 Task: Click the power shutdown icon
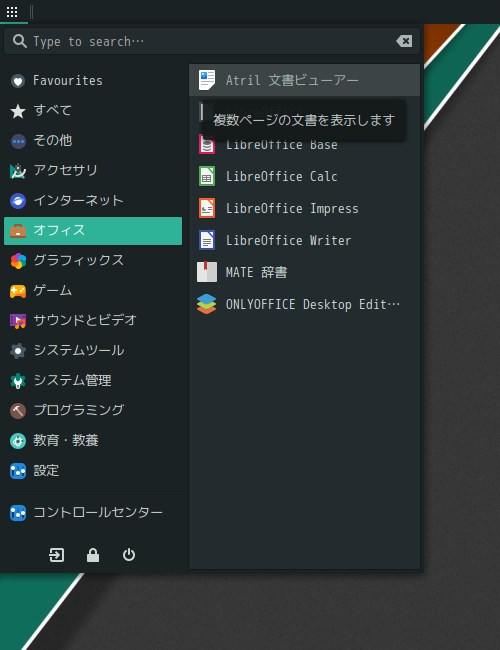click(x=129, y=555)
